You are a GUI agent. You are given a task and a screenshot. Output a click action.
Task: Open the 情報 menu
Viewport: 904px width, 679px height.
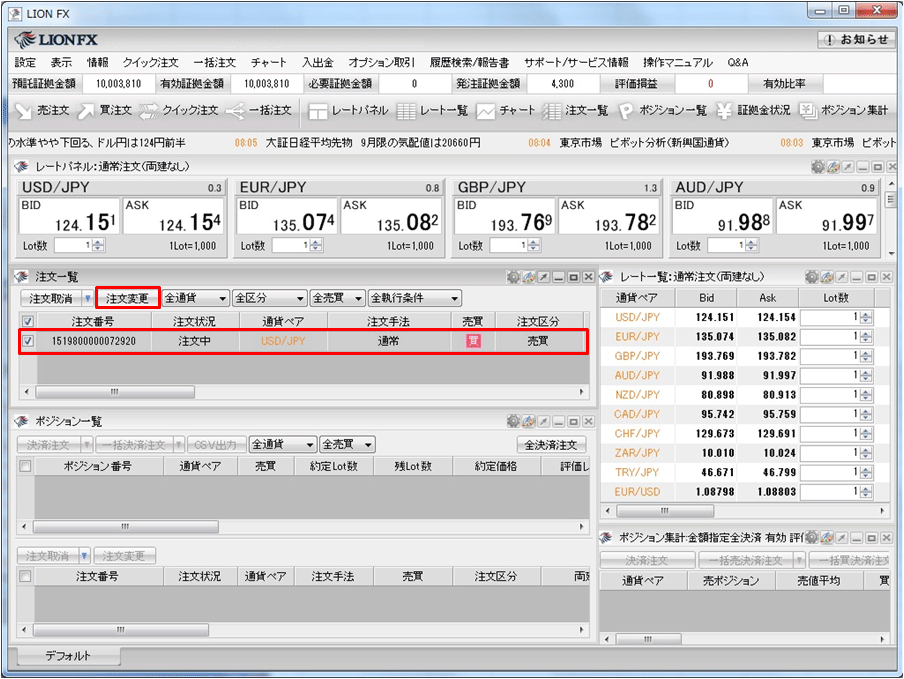pos(97,62)
